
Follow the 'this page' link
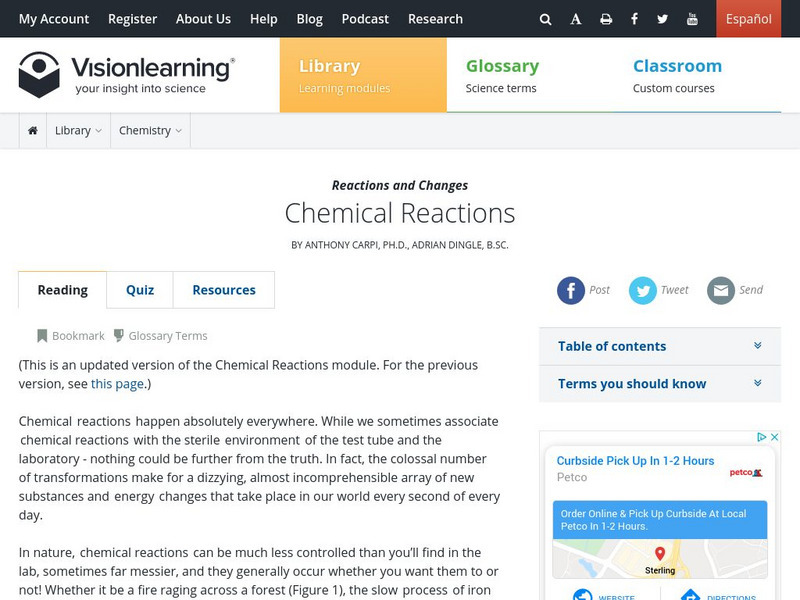point(117,384)
